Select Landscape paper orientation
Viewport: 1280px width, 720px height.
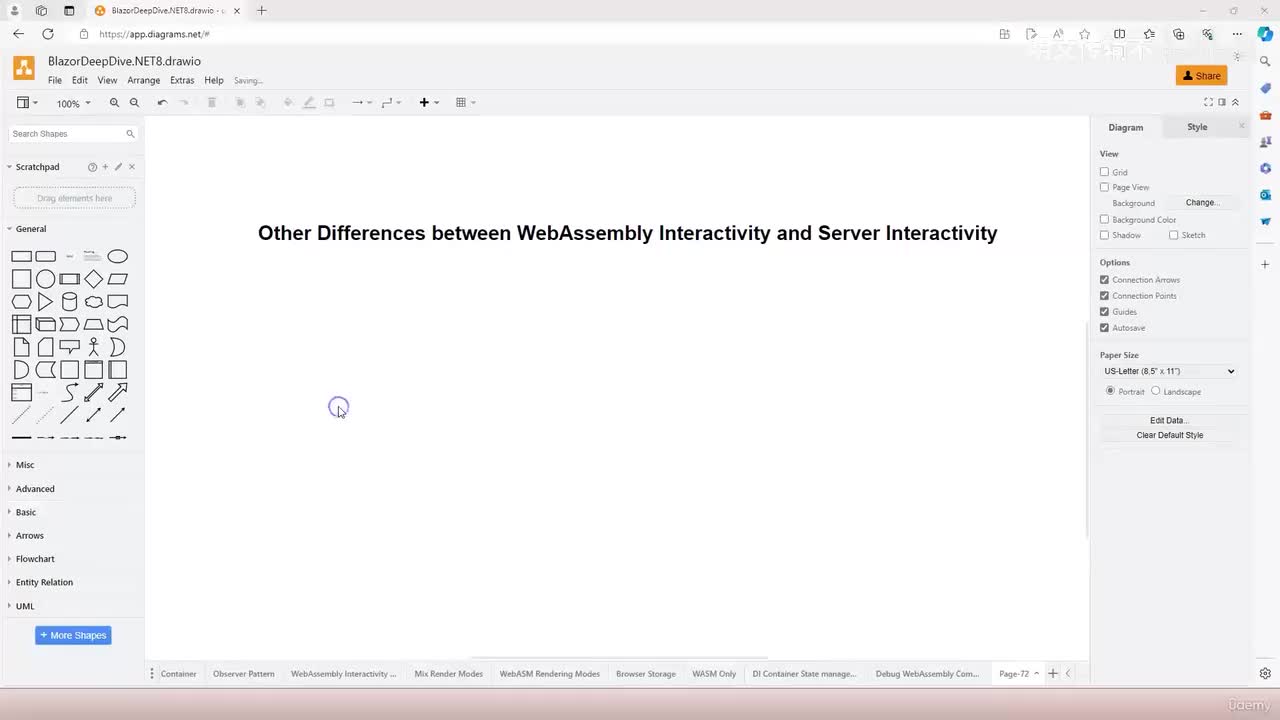(1155, 391)
